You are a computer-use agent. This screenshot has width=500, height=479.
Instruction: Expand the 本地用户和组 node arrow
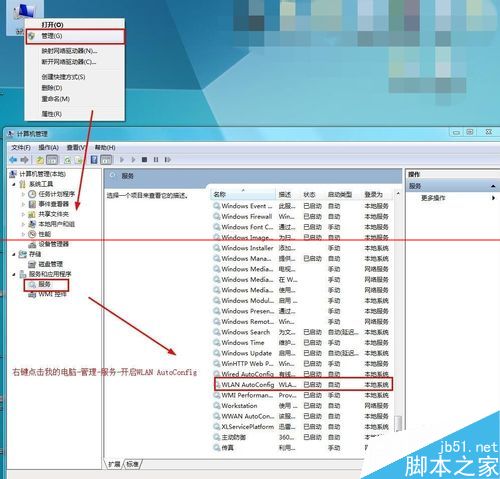(23, 224)
